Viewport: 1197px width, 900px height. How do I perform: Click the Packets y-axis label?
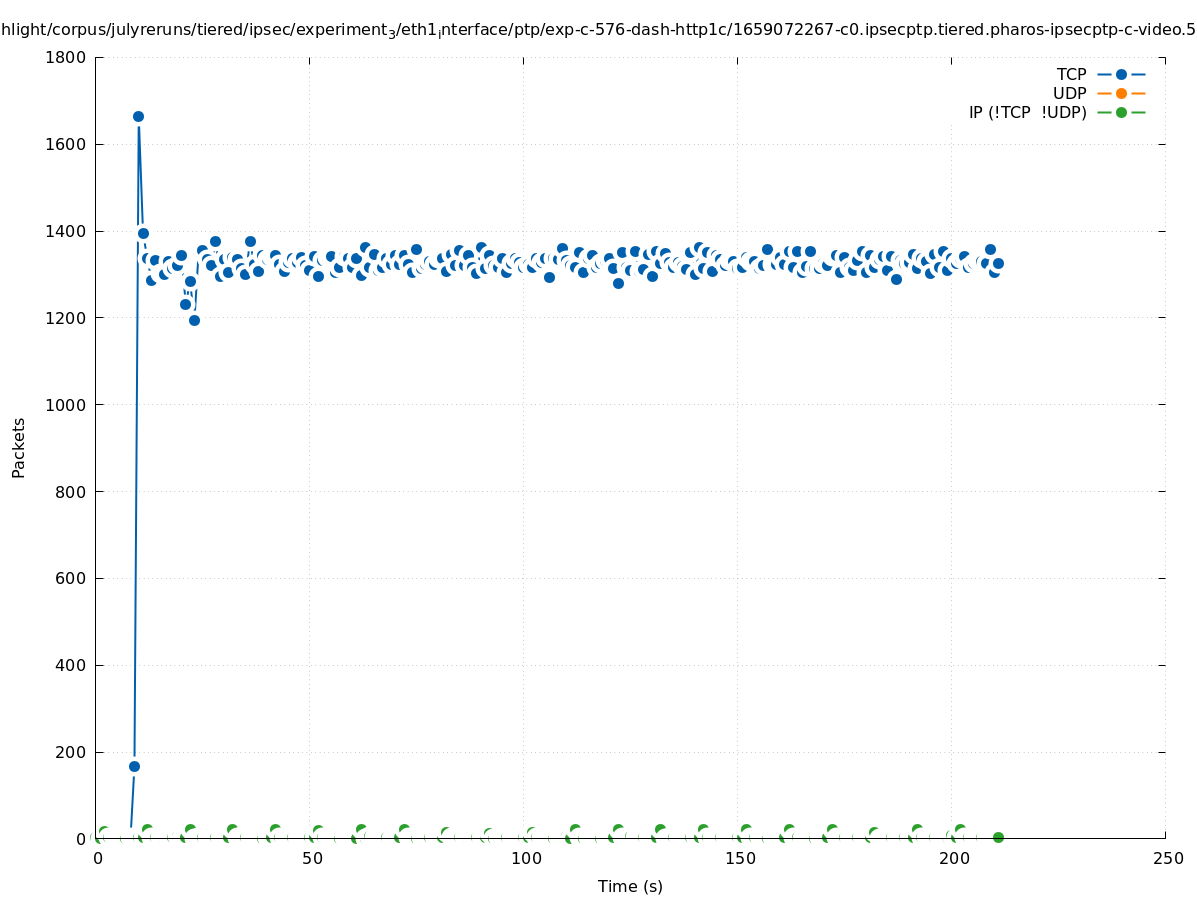tap(19, 447)
